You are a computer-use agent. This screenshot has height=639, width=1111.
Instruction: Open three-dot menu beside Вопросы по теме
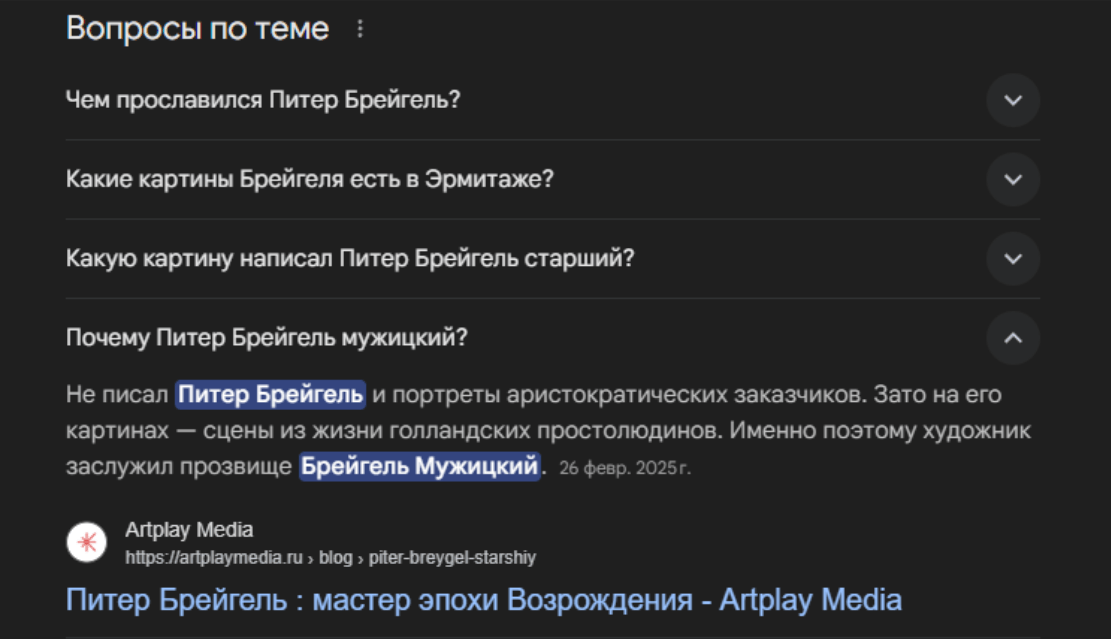pyautogui.click(x=360, y=29)
